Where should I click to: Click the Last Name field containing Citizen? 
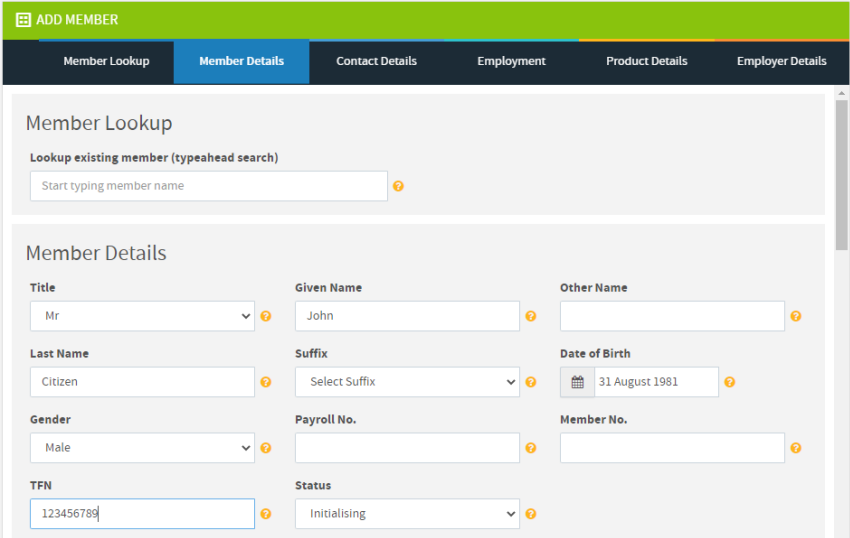142,382
